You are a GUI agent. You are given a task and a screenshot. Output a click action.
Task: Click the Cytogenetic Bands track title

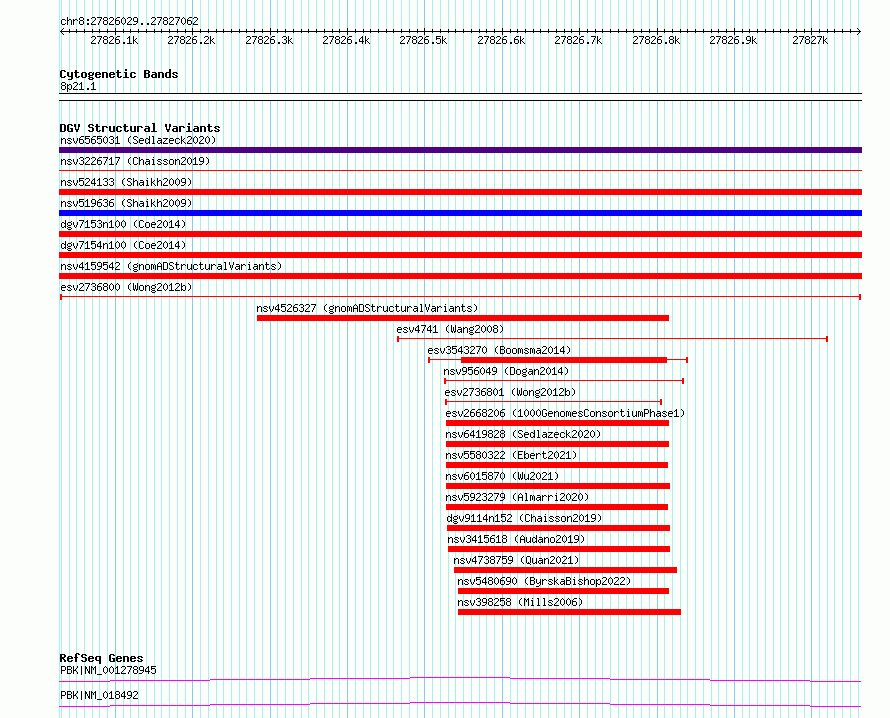(119, 74)
